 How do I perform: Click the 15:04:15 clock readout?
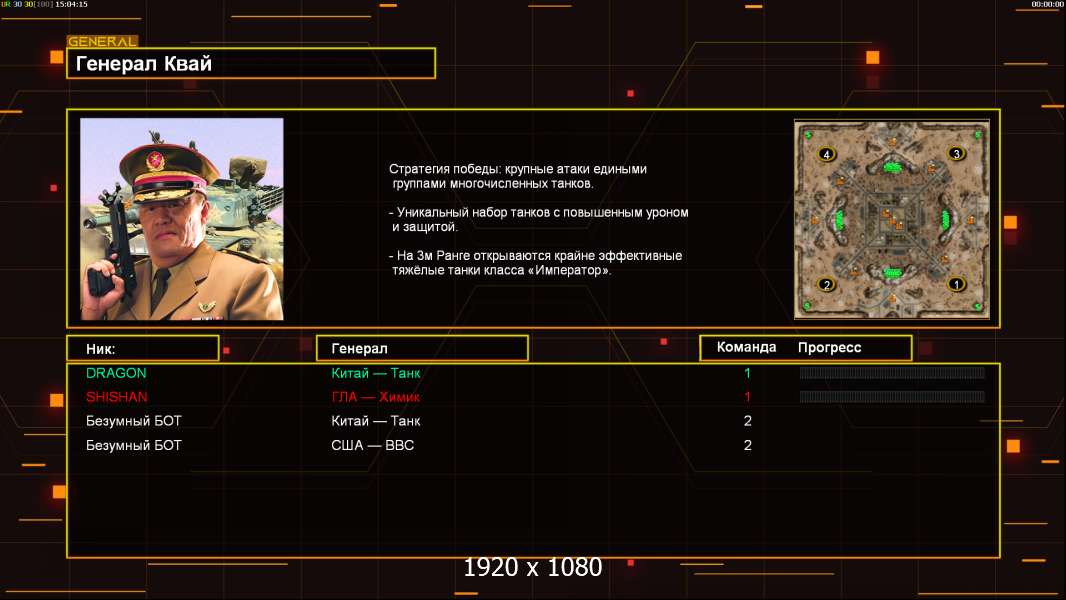pyautogui.click(x=71, y=4)
